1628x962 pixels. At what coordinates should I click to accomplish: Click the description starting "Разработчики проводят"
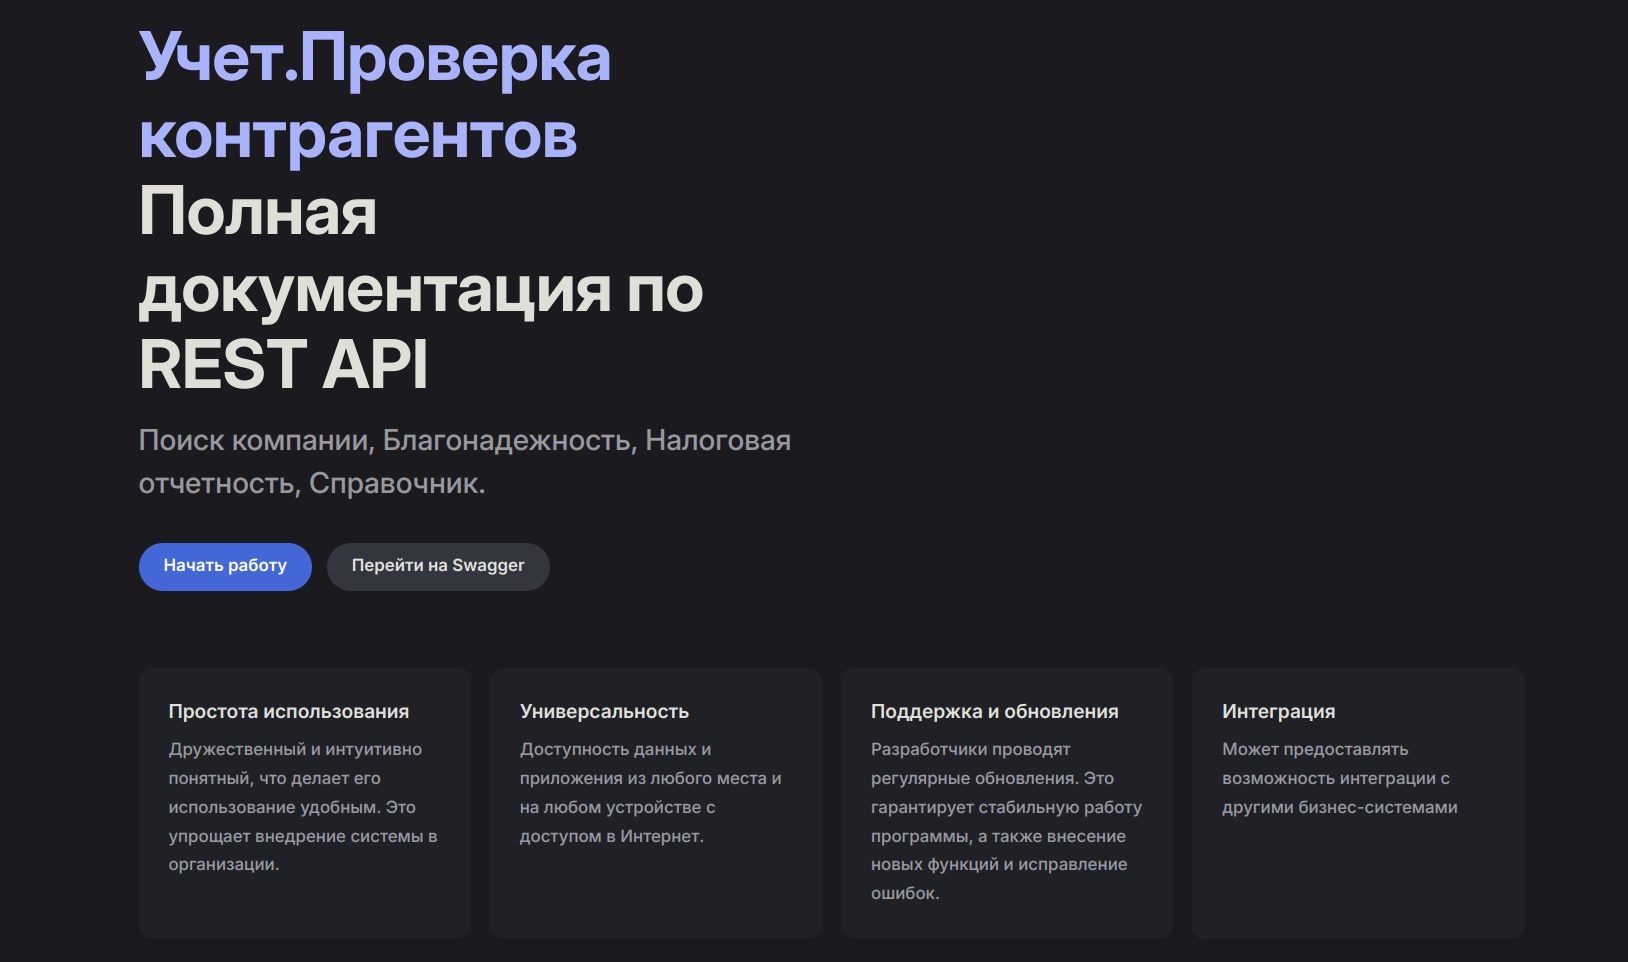point(1006,821)
